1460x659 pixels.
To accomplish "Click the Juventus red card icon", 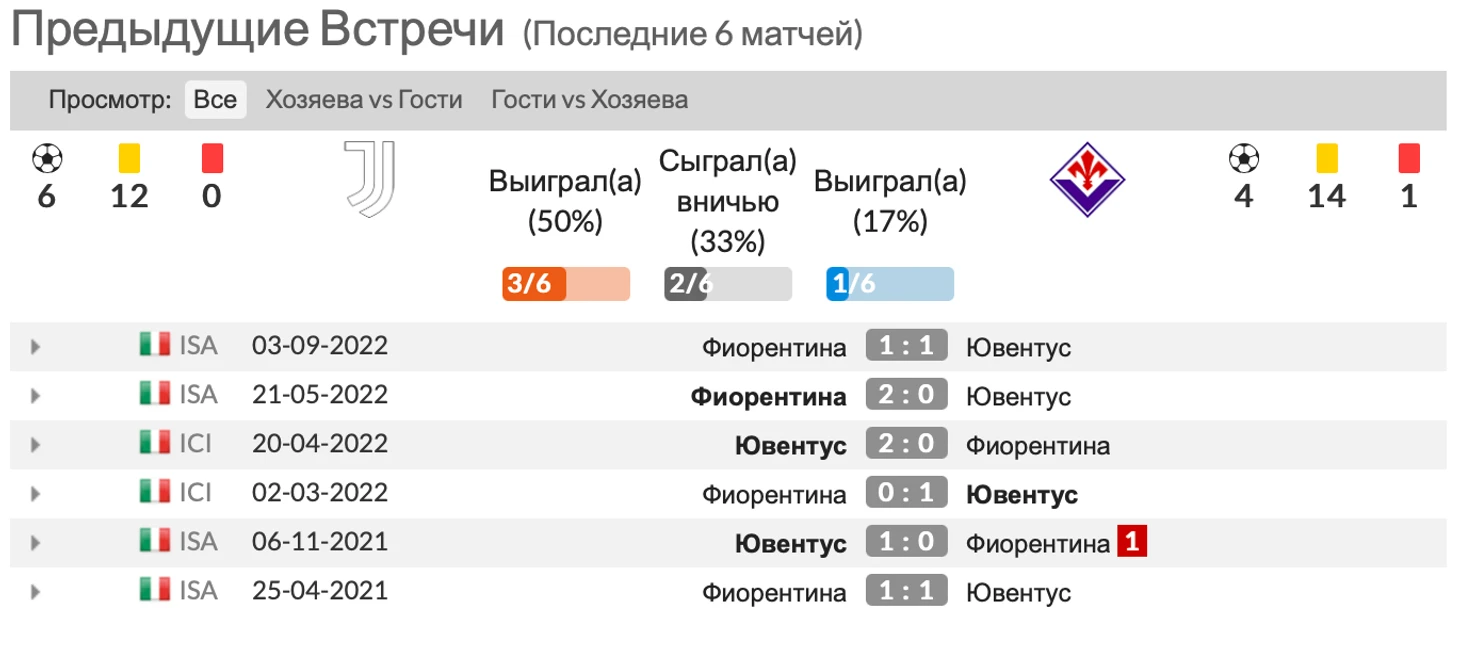I will 212,158.
